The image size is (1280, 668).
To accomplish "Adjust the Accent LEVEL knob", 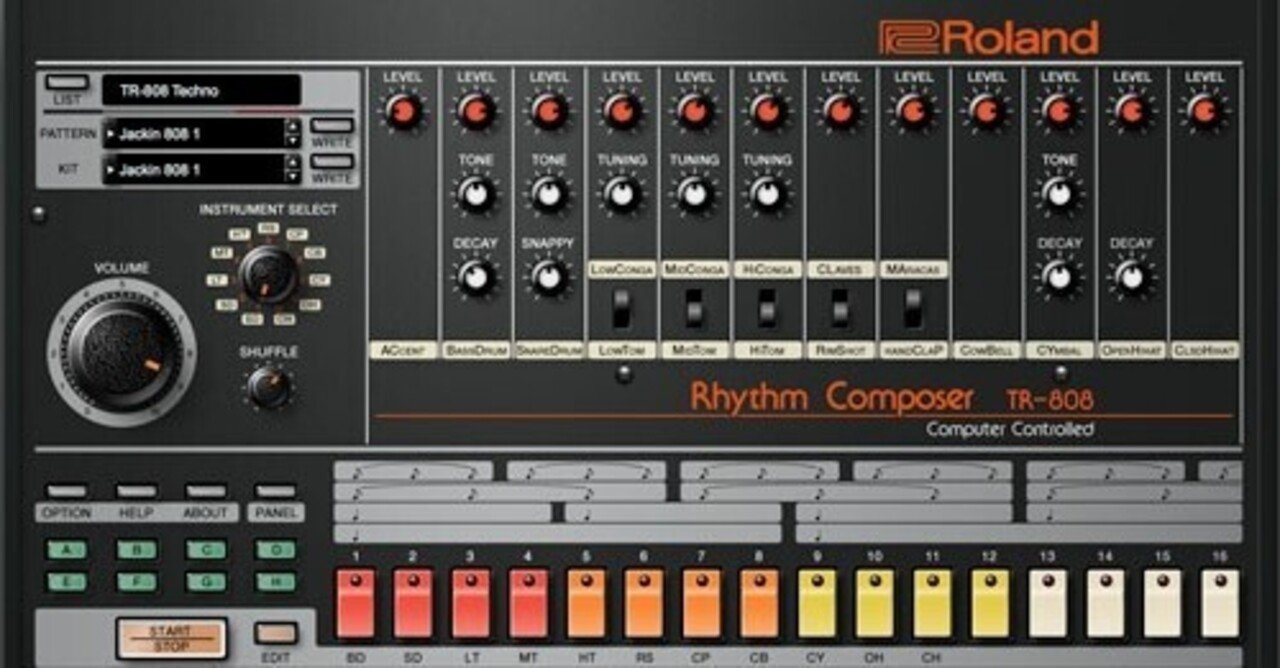I will pos(403,112).
